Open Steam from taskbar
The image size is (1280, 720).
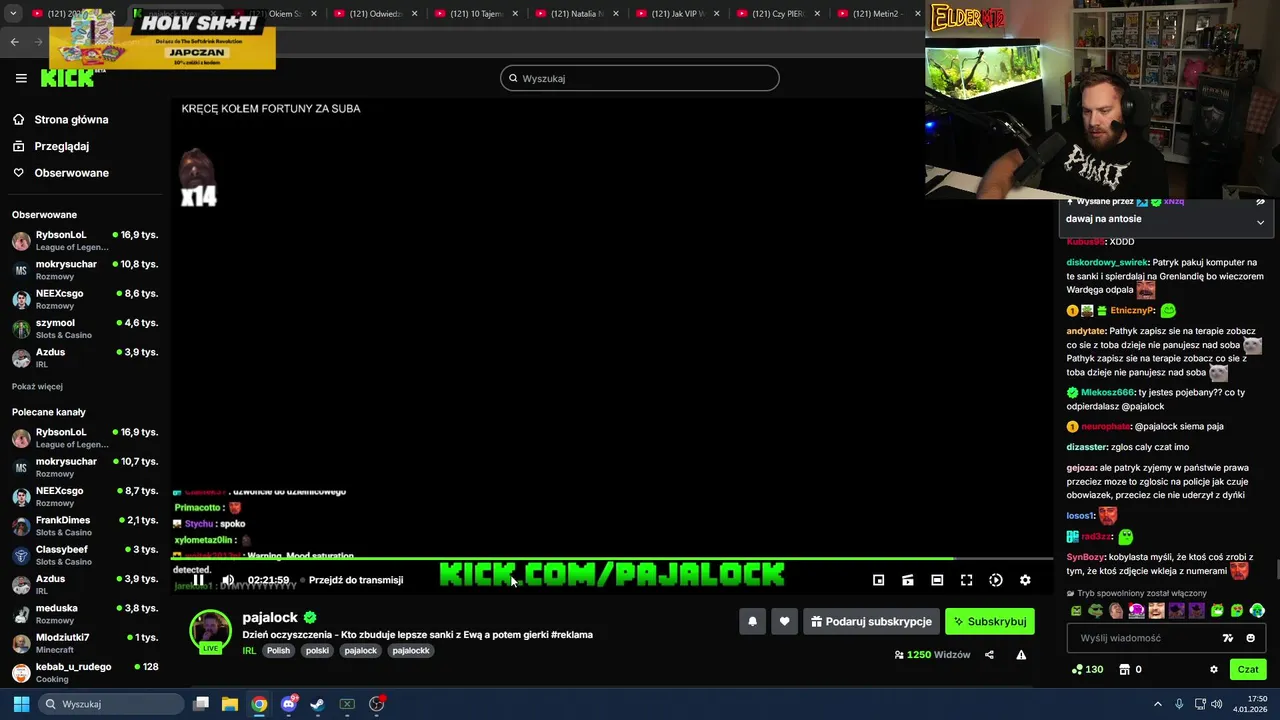tap(317, 704)
